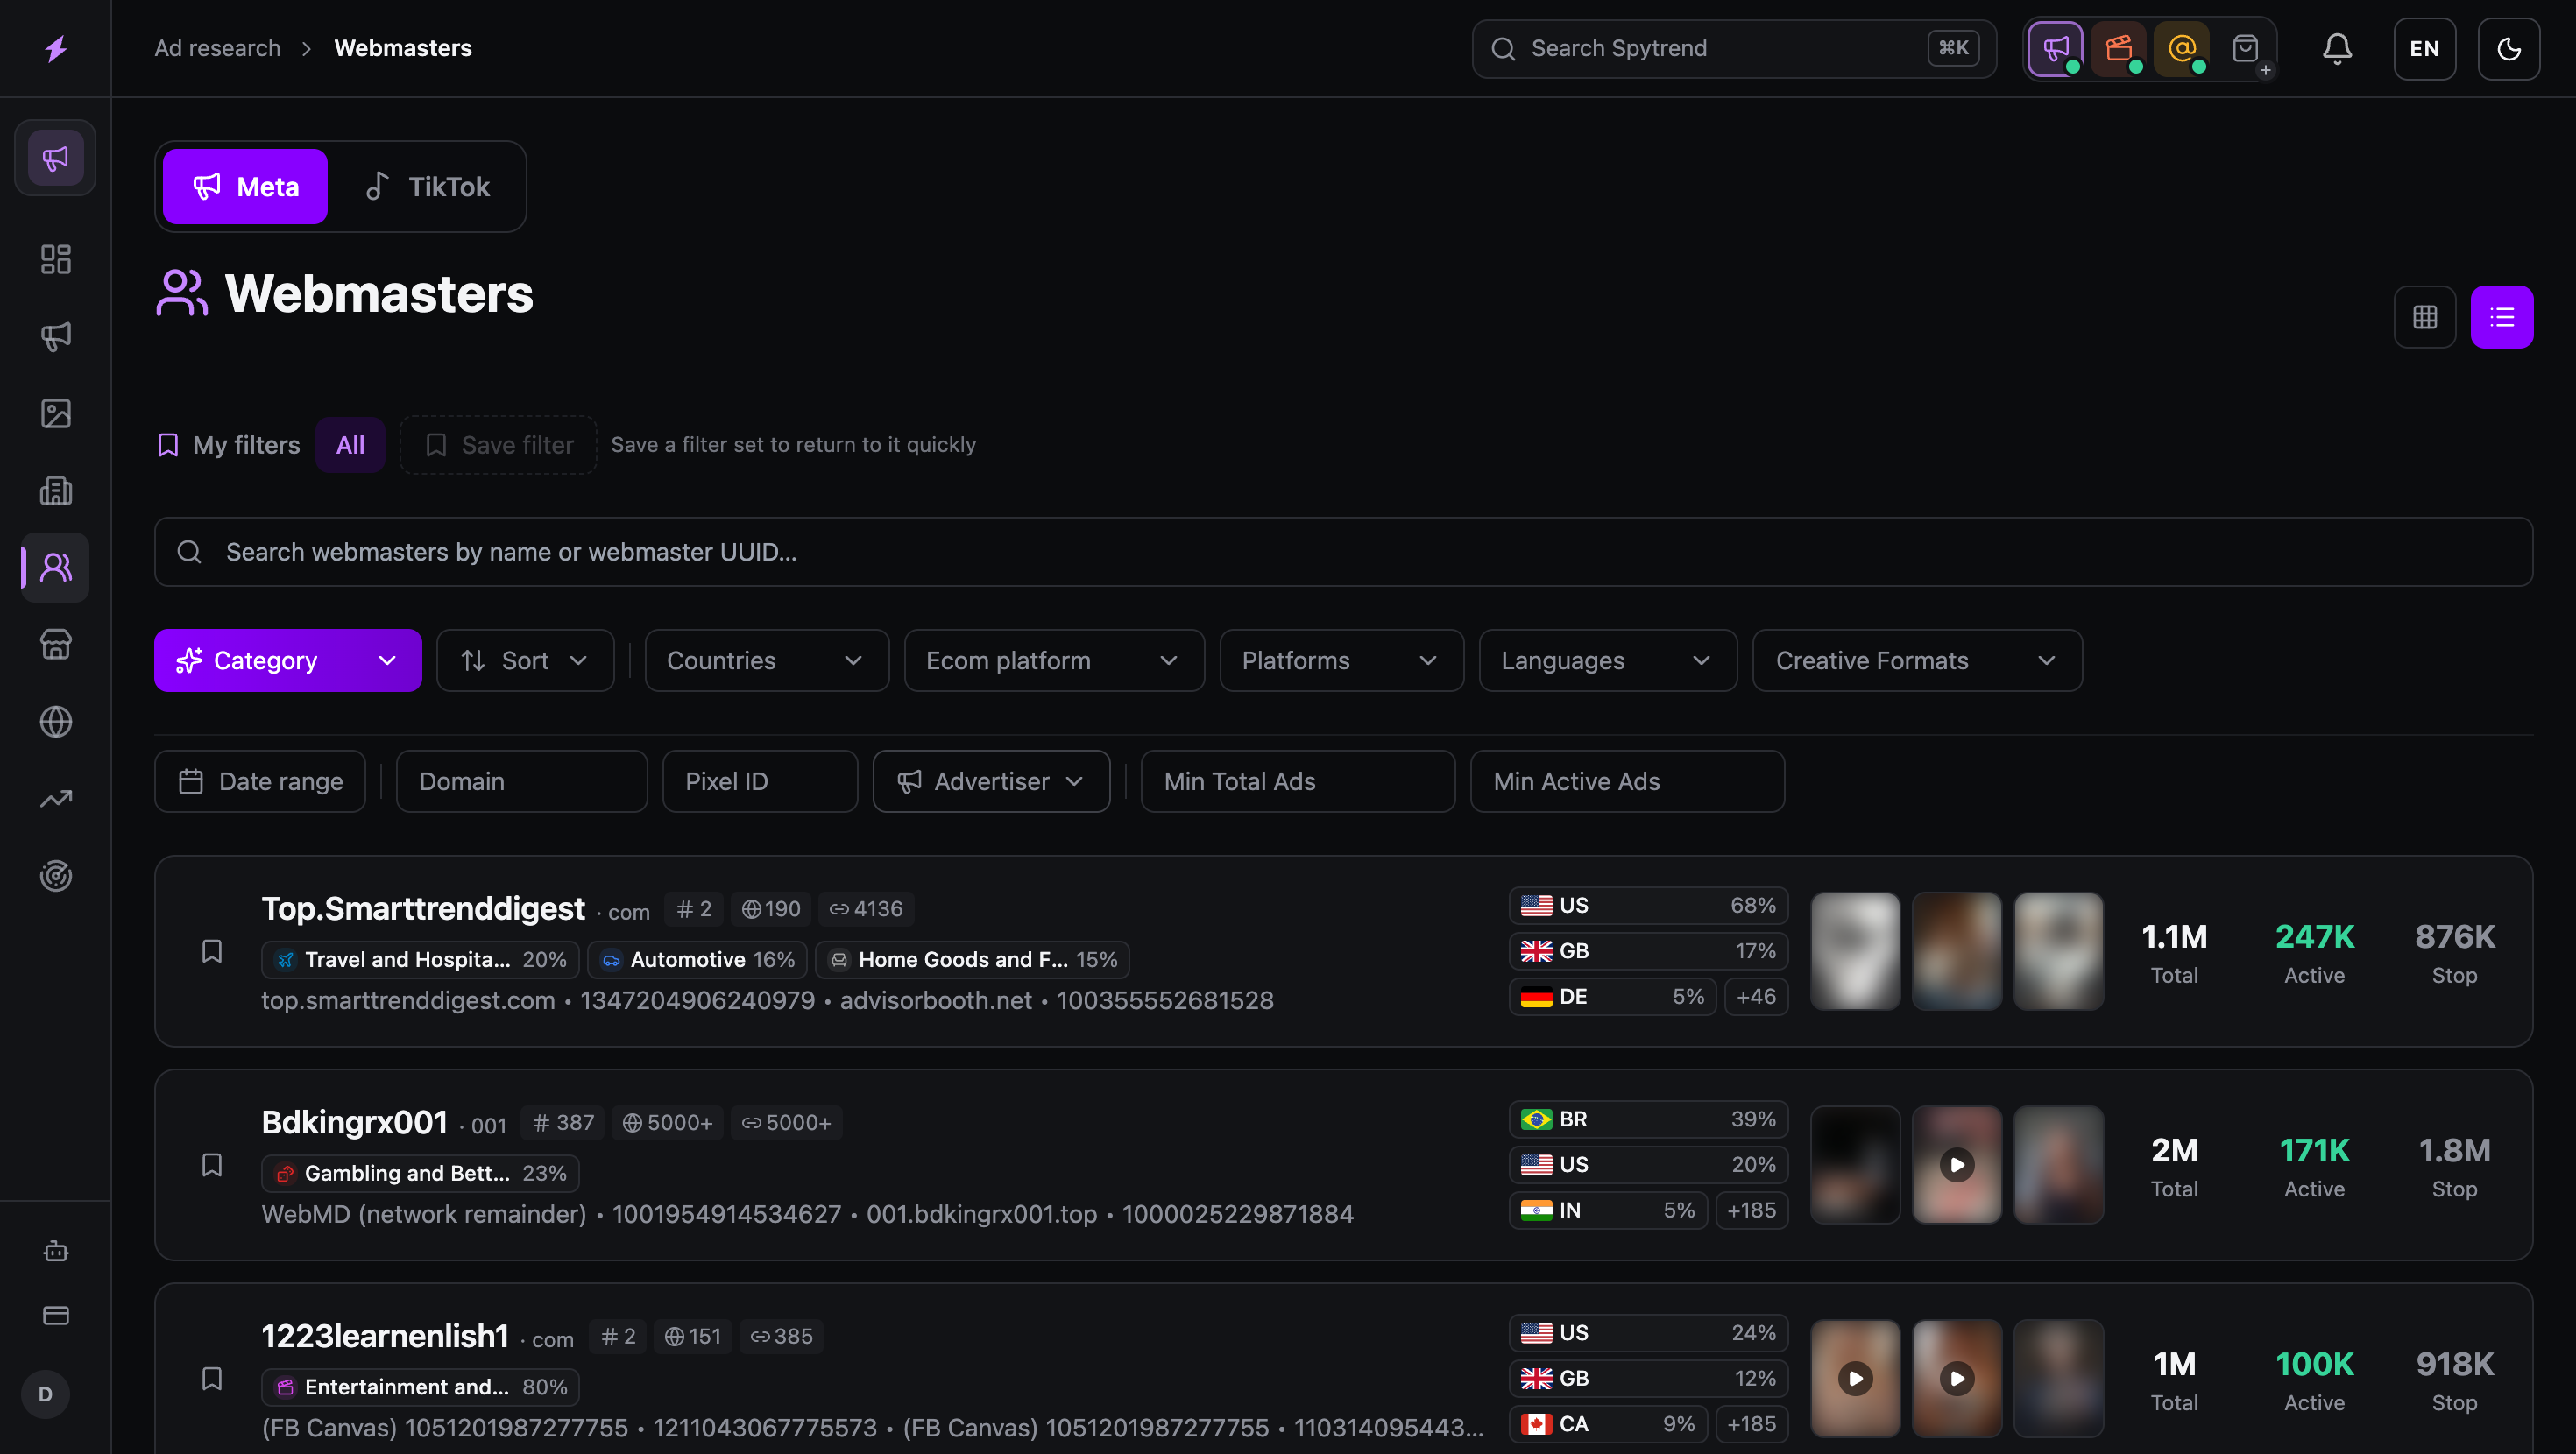The width and height of the screenshot is (2576, 1454).
Task: Open the megaphone outline icon in sidebar
Action: [56, 336]
